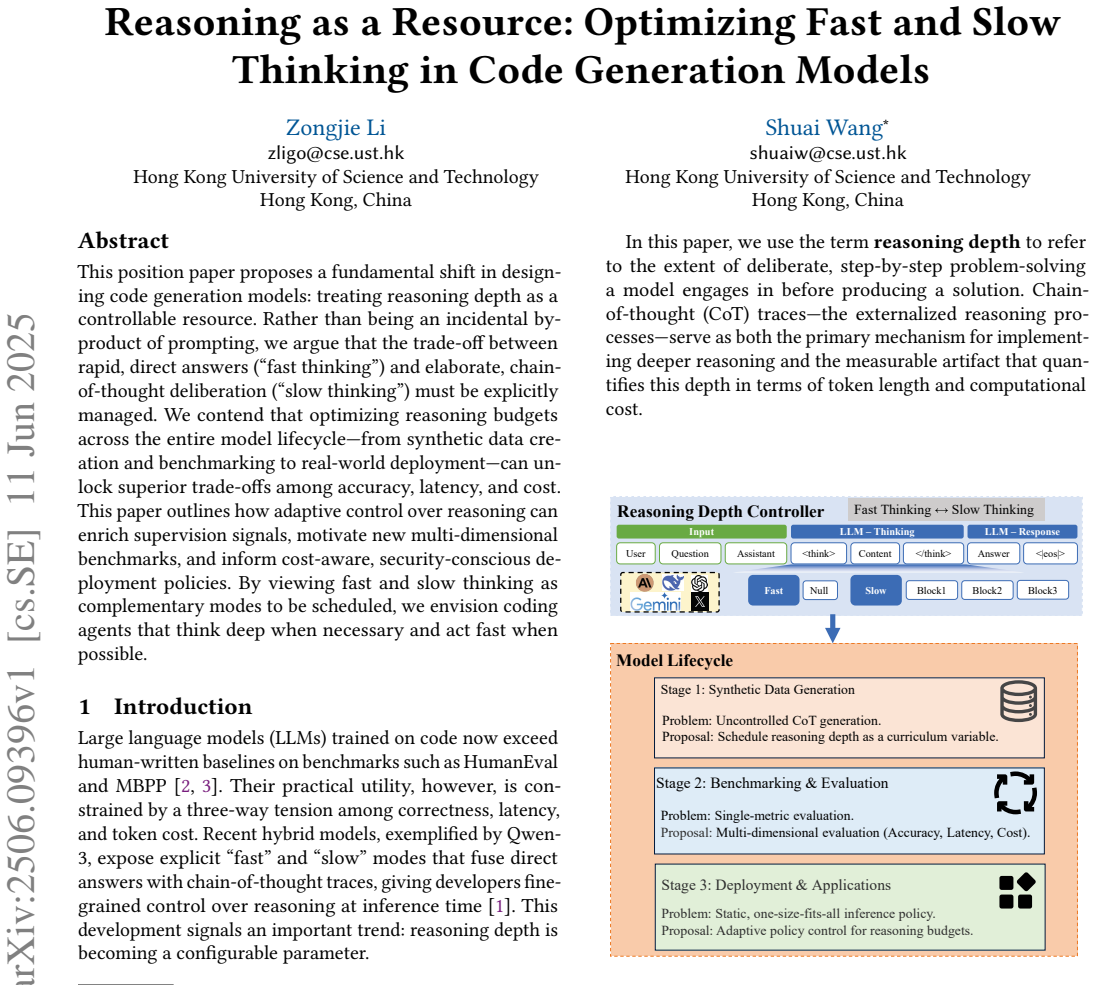Click the Stage 1: Synthetic Data Generation title
1095x985 pixels.
tap(758, 690)
